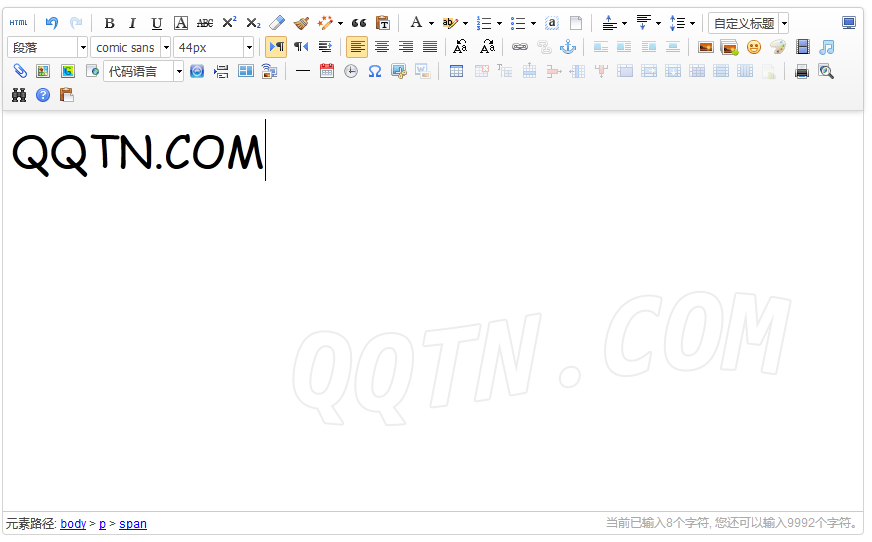Image resolution: width=872 pixels, height=542 pixels.
Task: Open the 代码语言 code language menu
Action: pyautogui.click(x=144, y=71)
